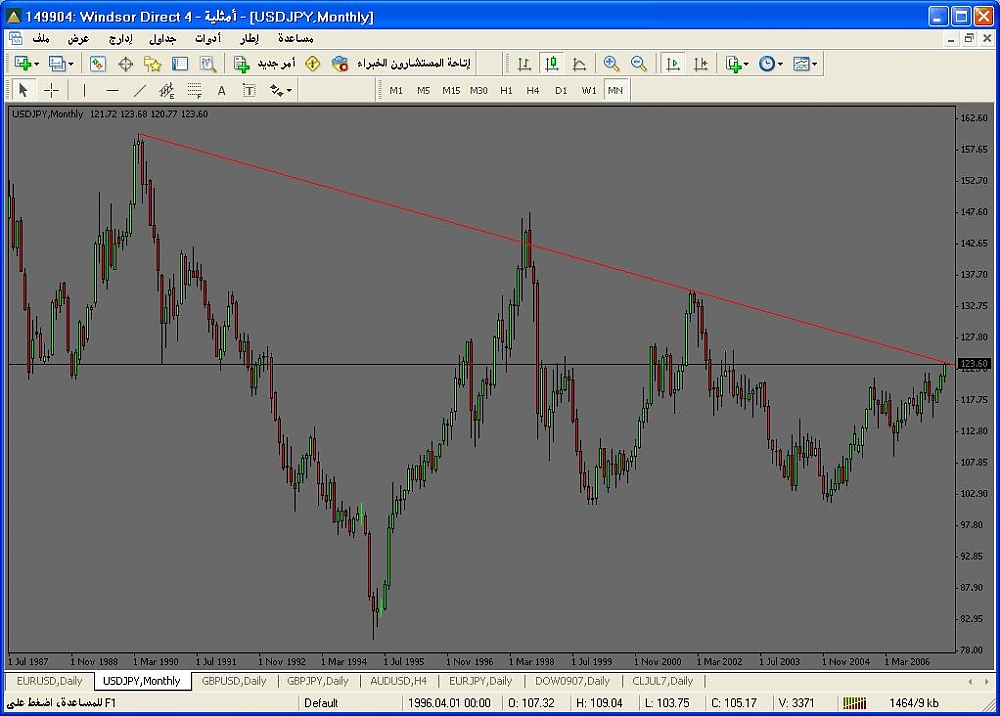The width and height of the screenshot is (1000, 716).
Task: Pick the Text (A) annotation tool
Action: coord(222,90)
